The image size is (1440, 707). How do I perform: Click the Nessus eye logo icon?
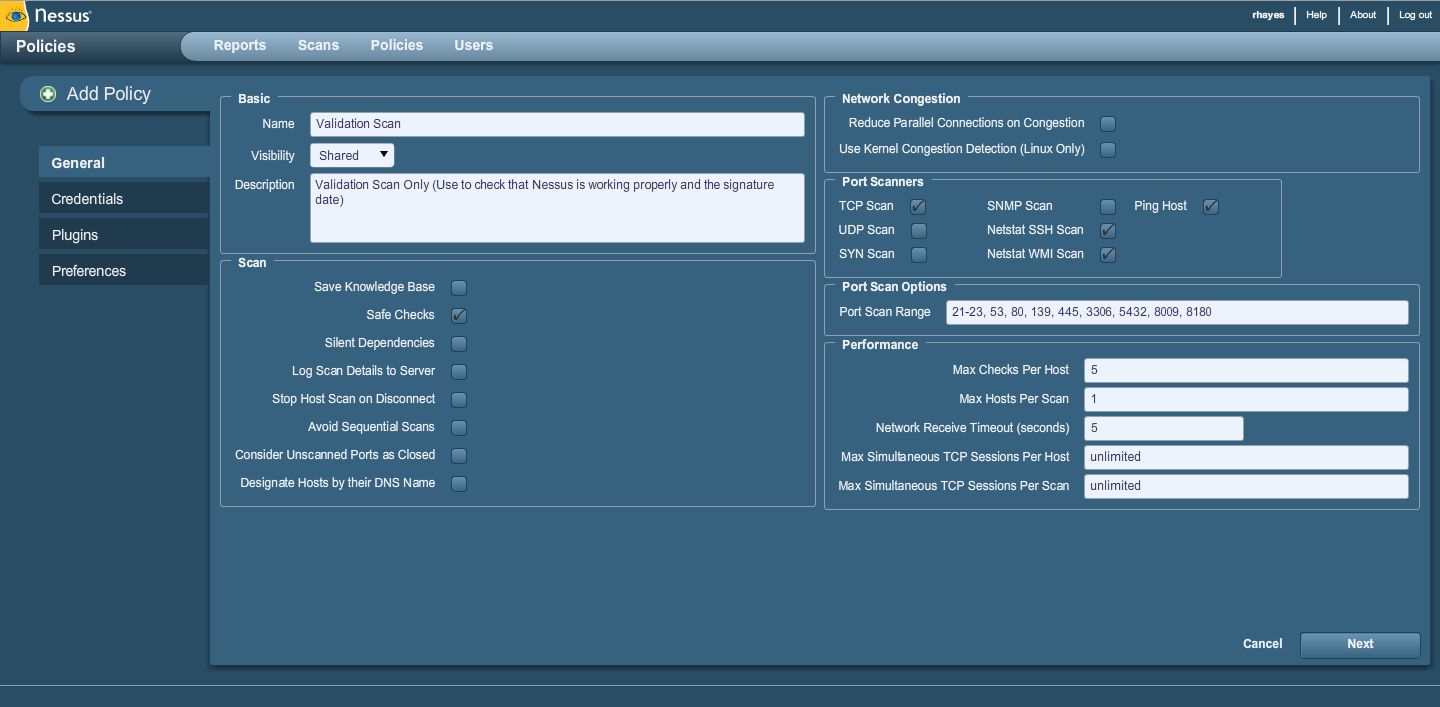coord(17,15)
